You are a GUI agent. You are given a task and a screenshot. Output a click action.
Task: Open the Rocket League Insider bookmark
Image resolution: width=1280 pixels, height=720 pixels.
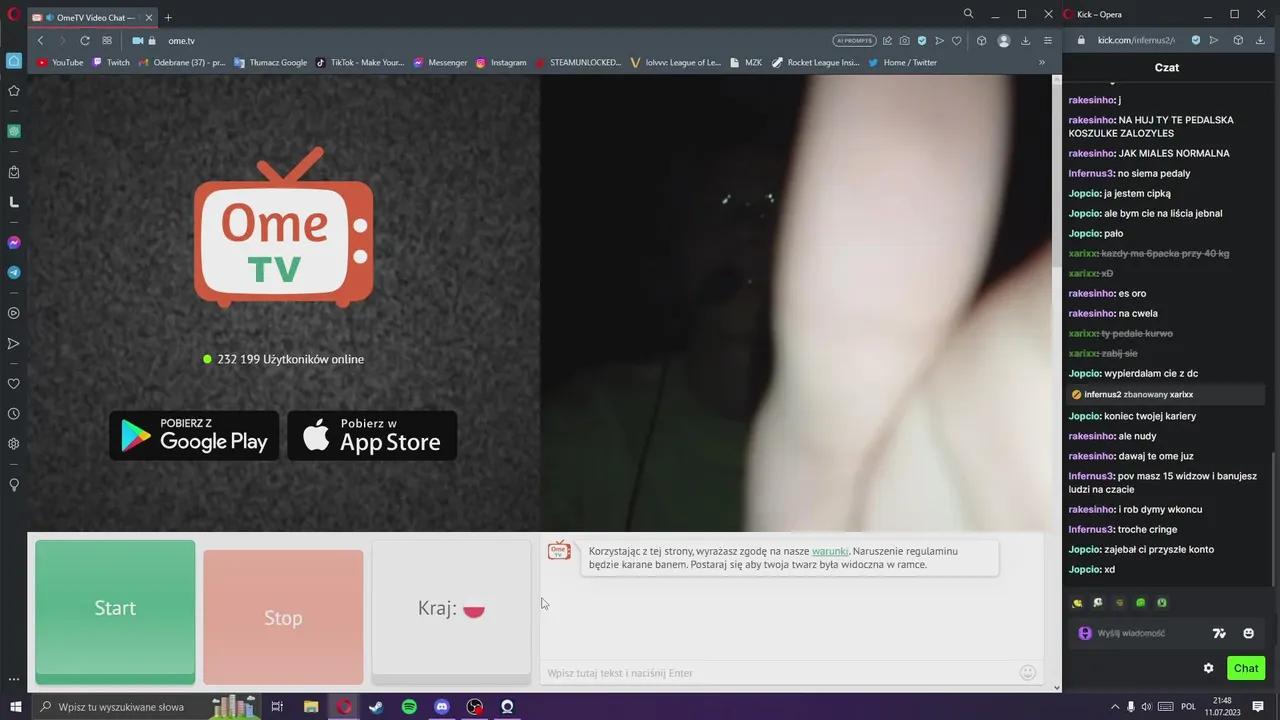(815, 62)
